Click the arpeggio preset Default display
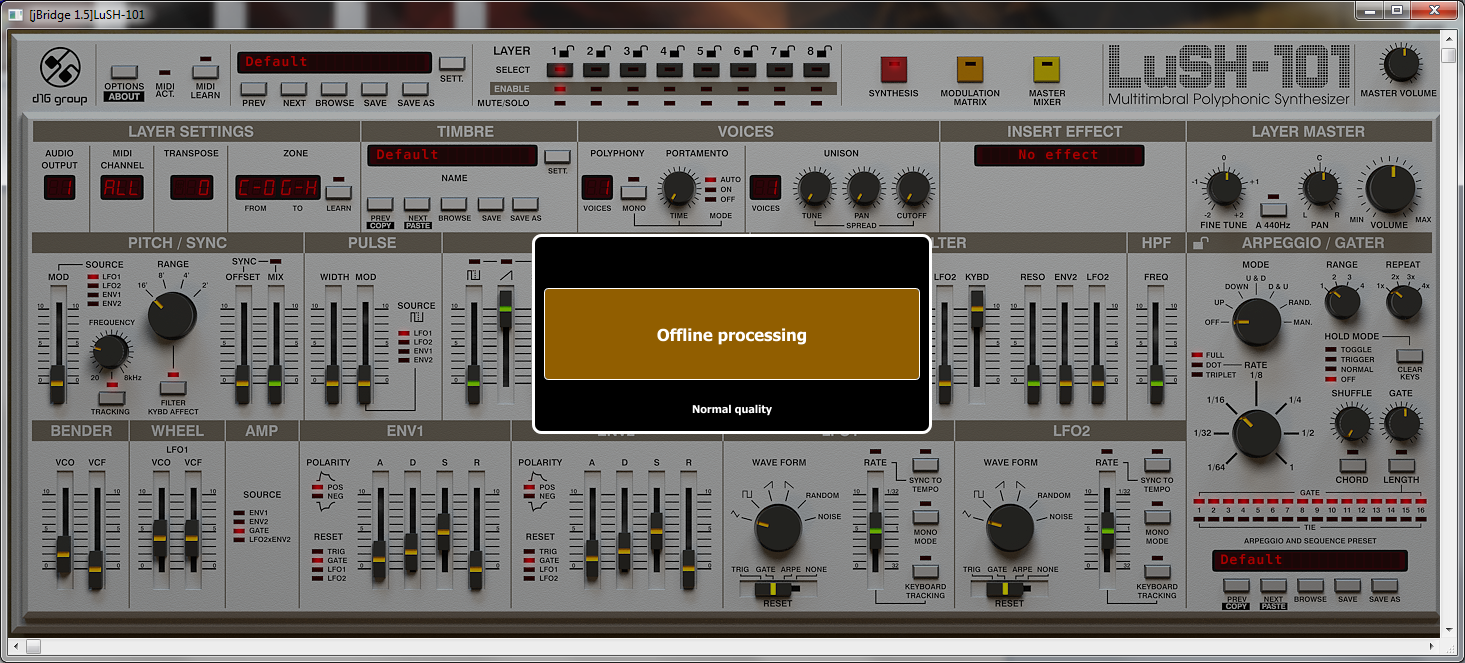 [1310, 560]
